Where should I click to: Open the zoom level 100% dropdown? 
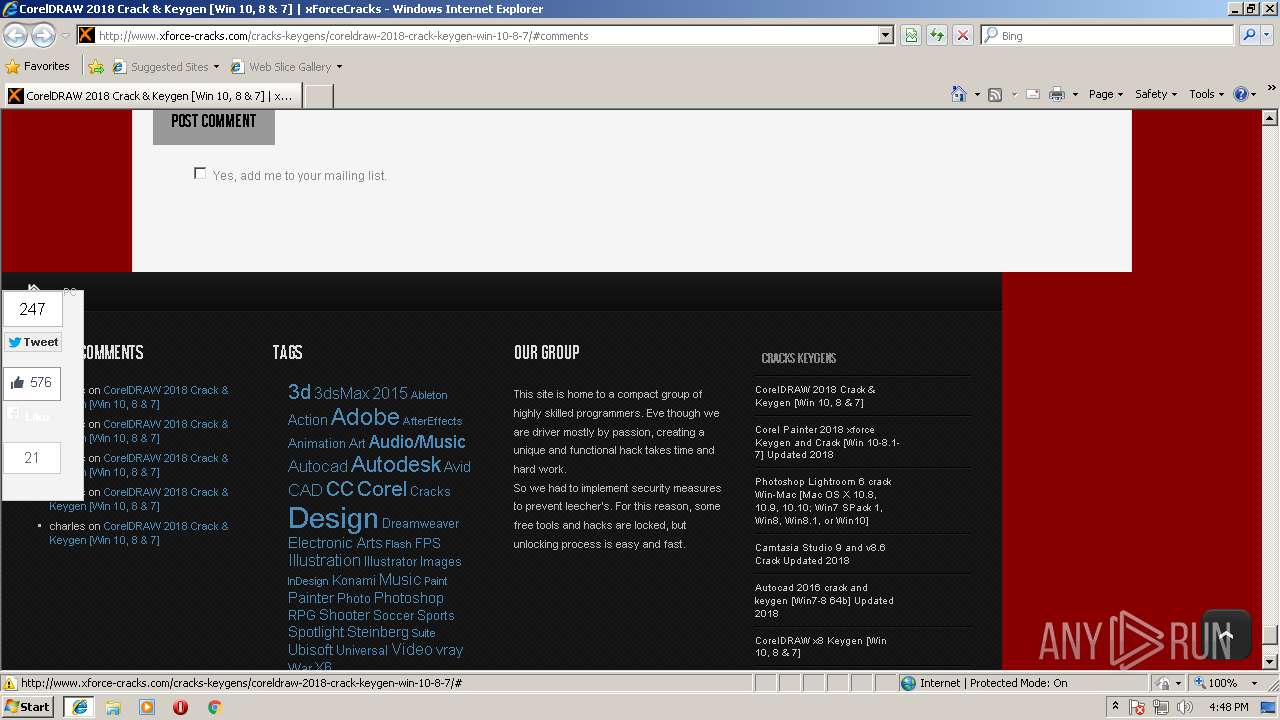1254,683
